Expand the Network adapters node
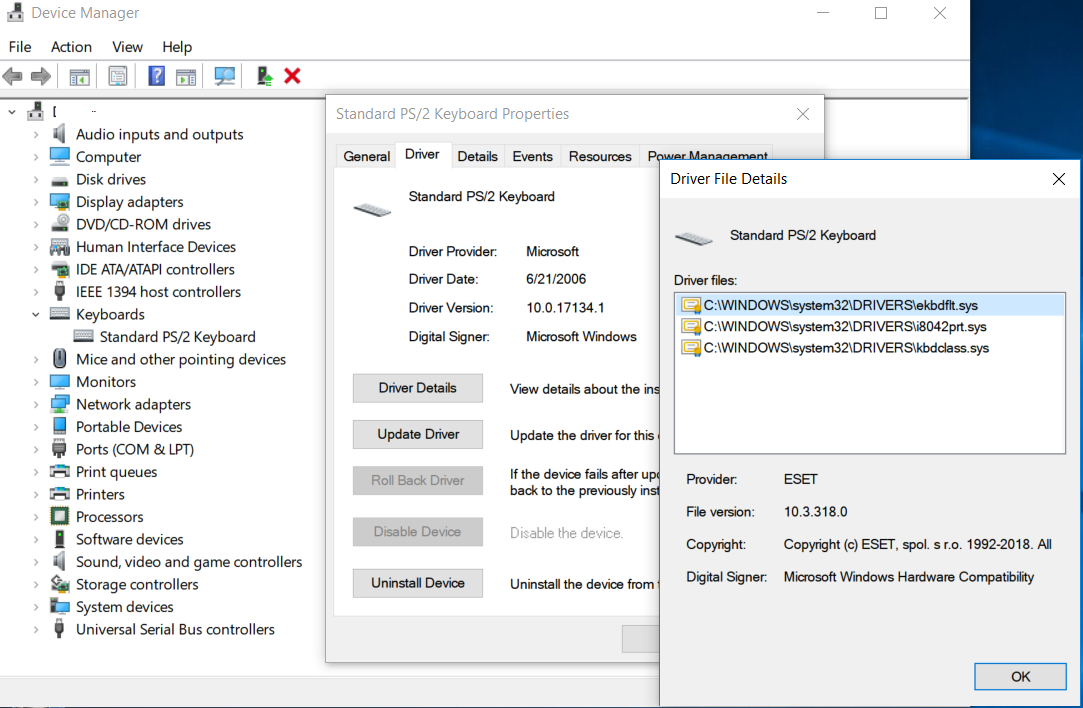The height and width of the screenshot is (708, 1083). [36, 405]
